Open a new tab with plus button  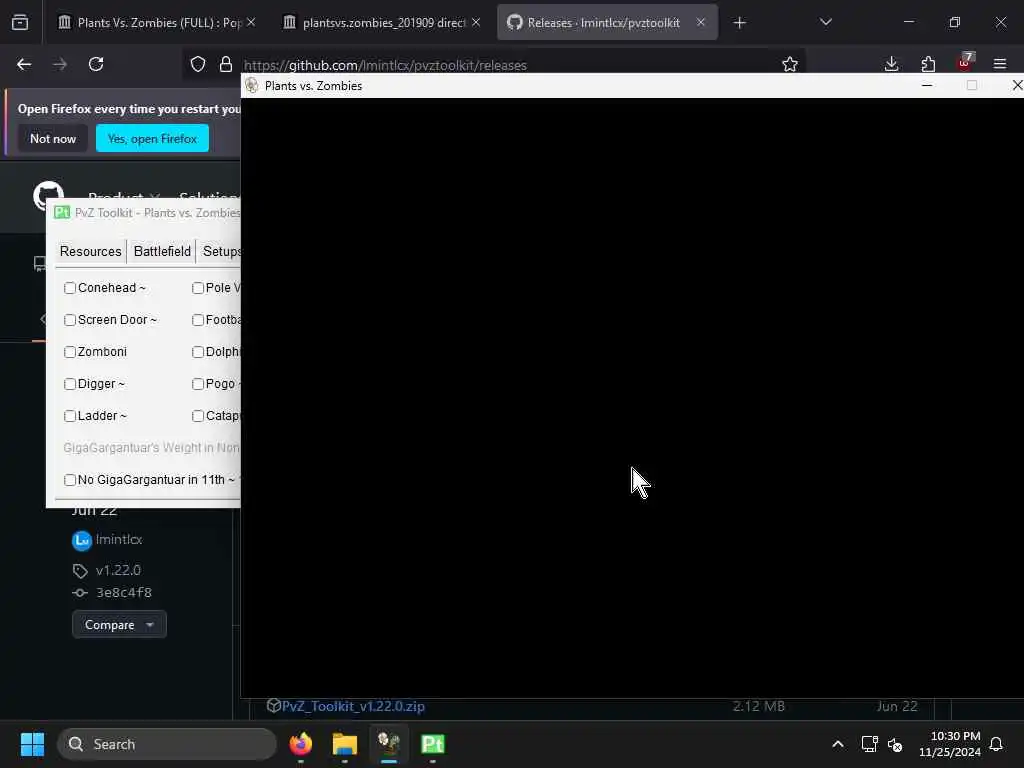click(739, 23)
